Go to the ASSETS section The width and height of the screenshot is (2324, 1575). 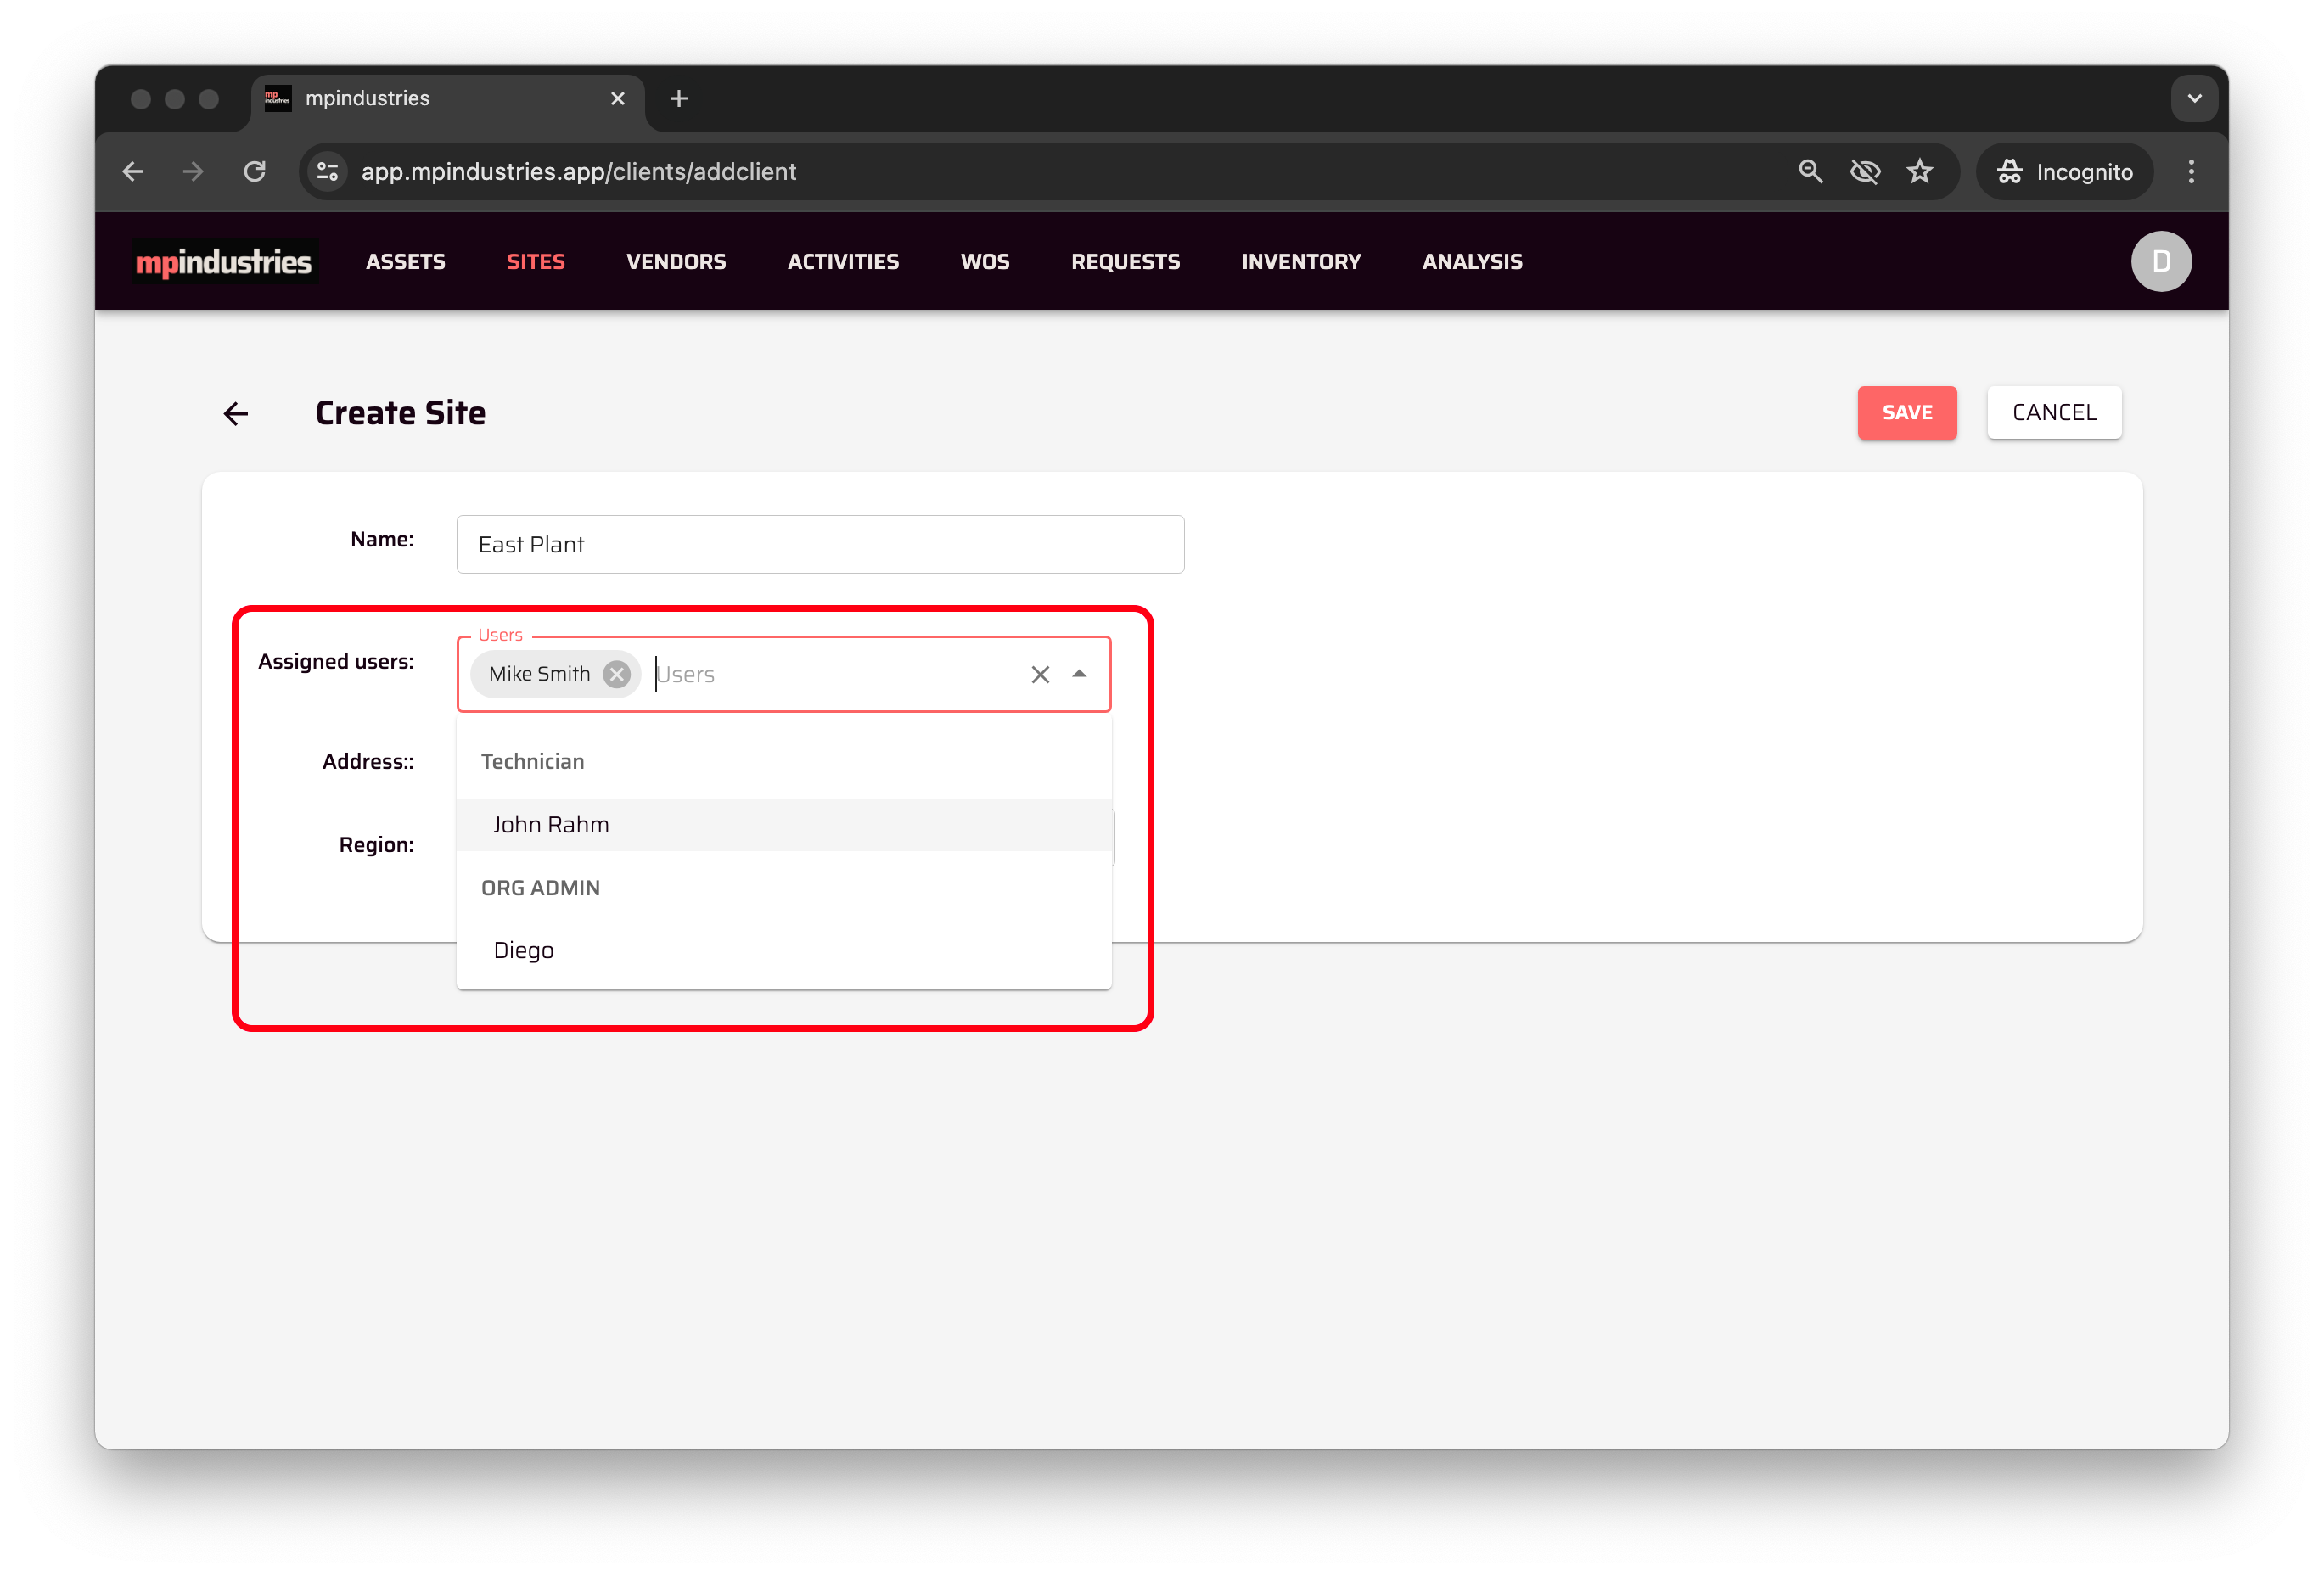point(405,262)
